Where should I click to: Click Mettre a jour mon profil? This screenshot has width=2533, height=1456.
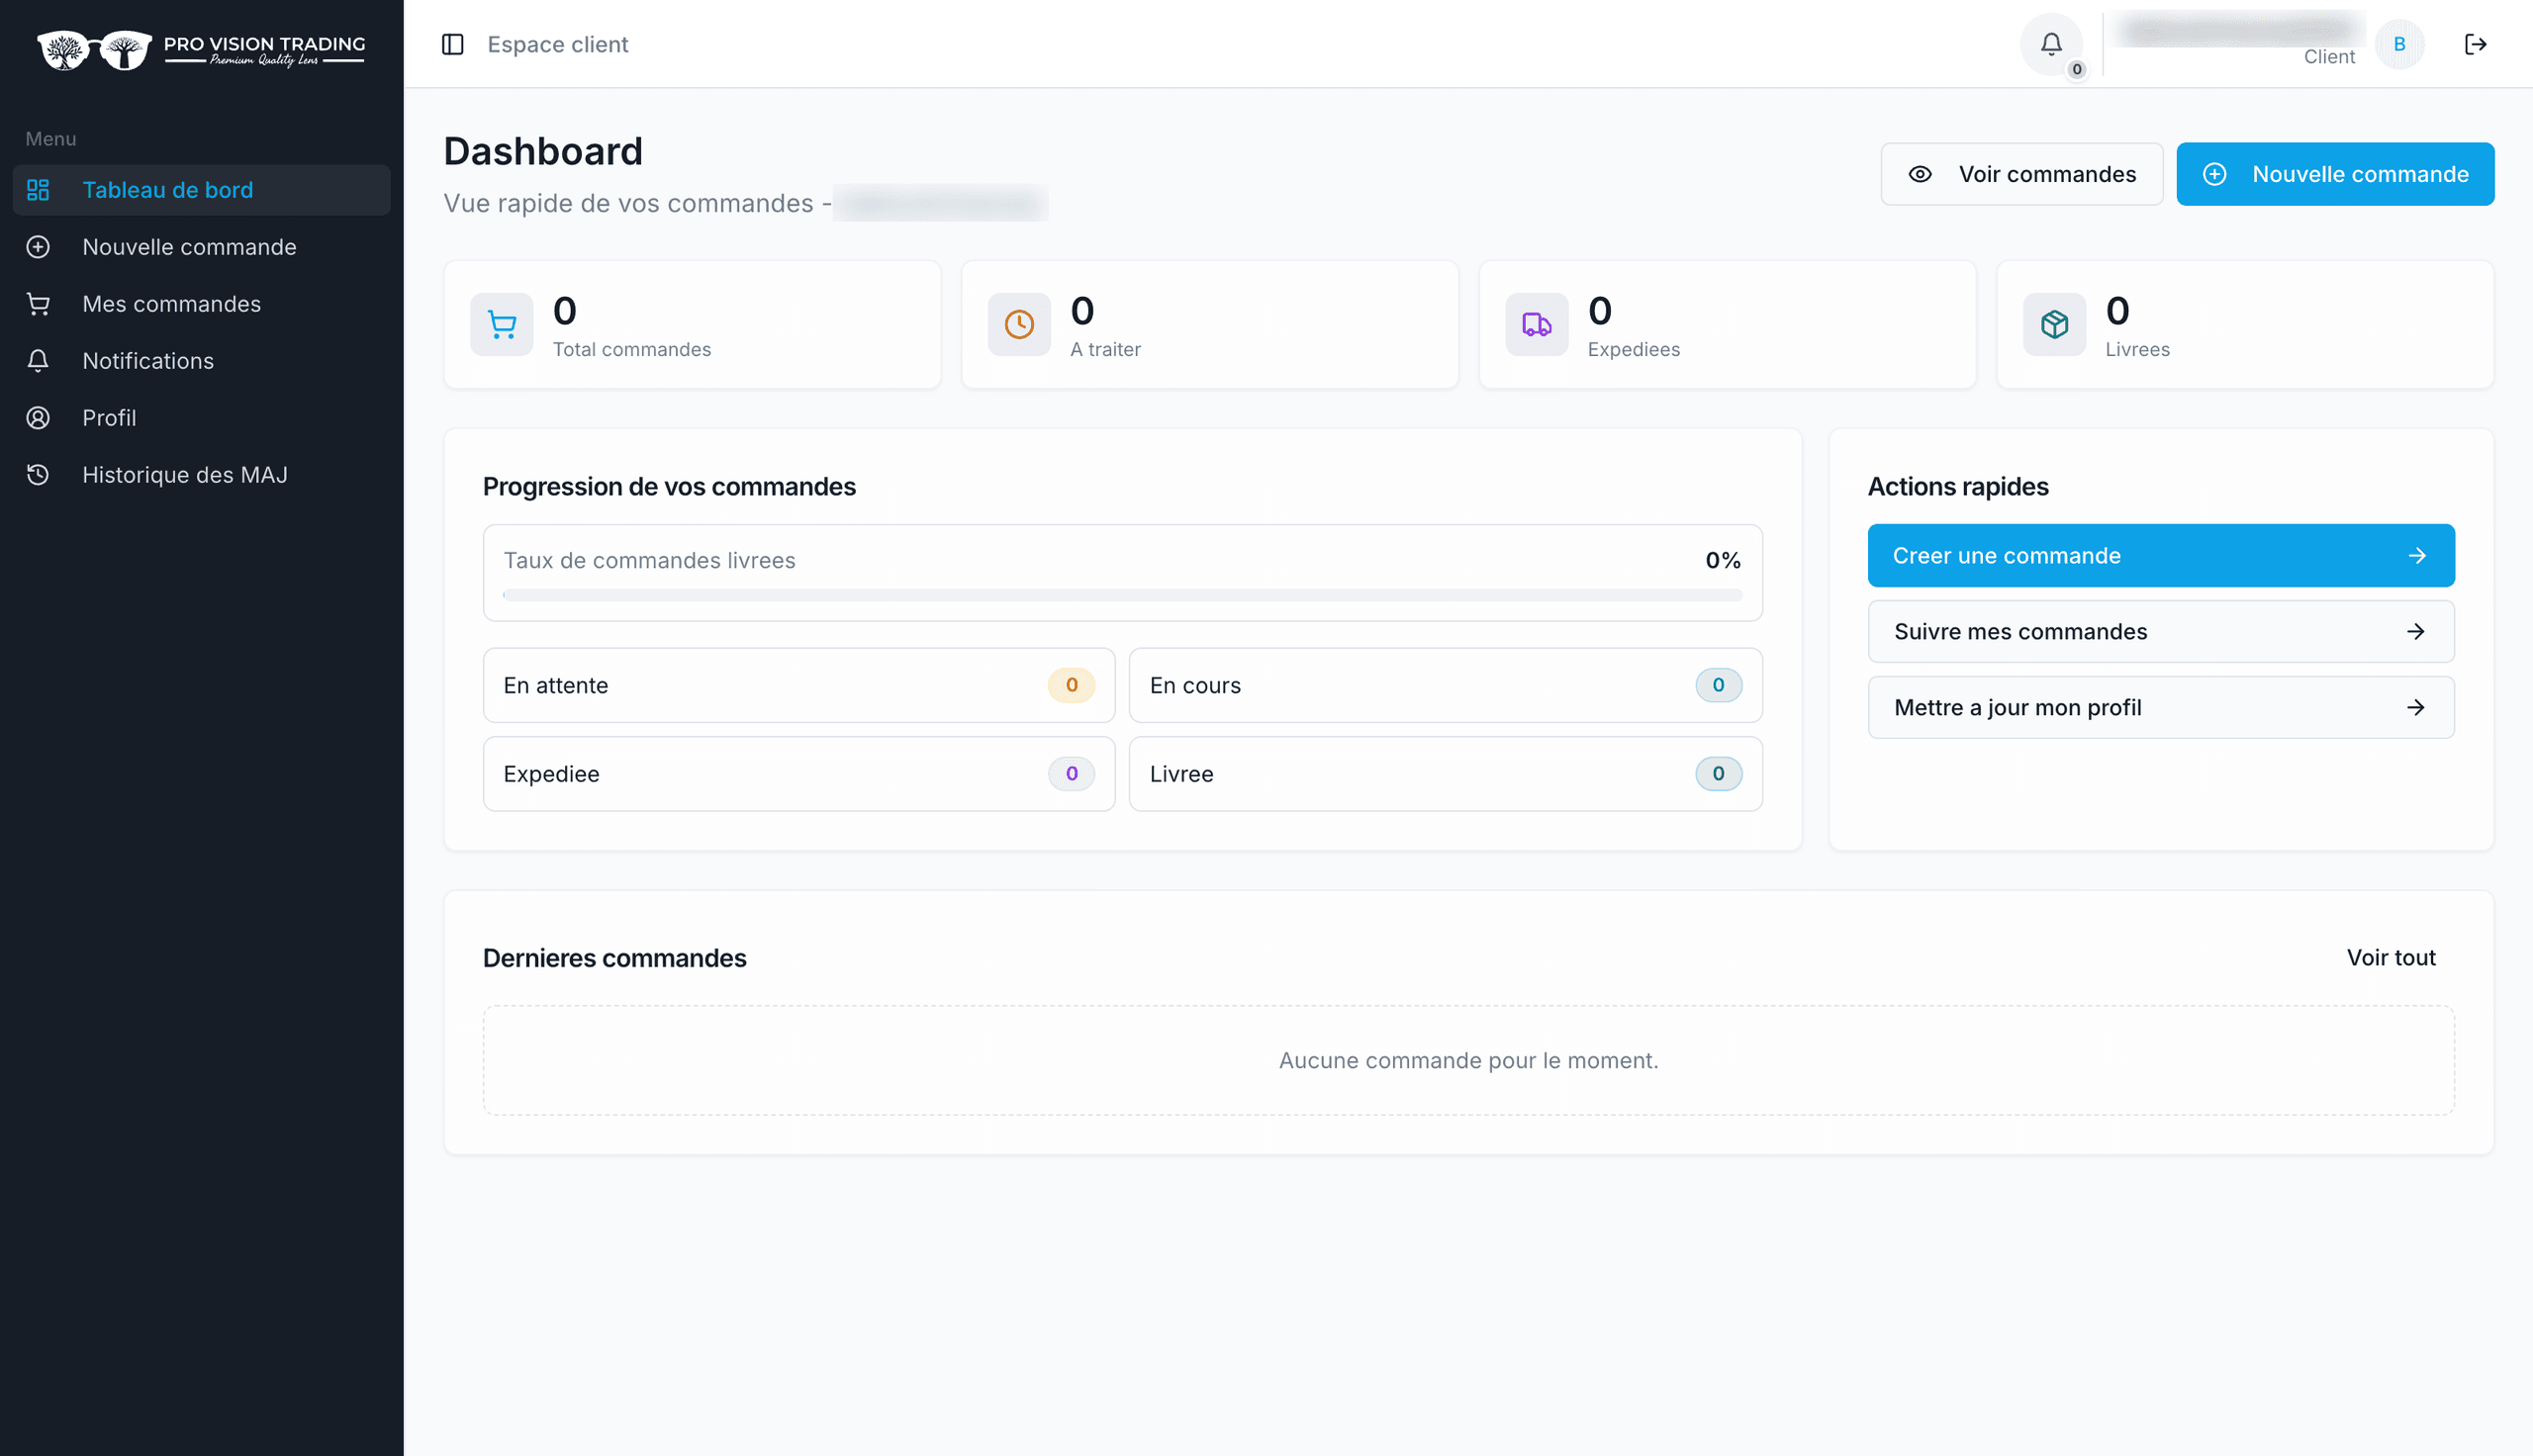(2161, 708)
